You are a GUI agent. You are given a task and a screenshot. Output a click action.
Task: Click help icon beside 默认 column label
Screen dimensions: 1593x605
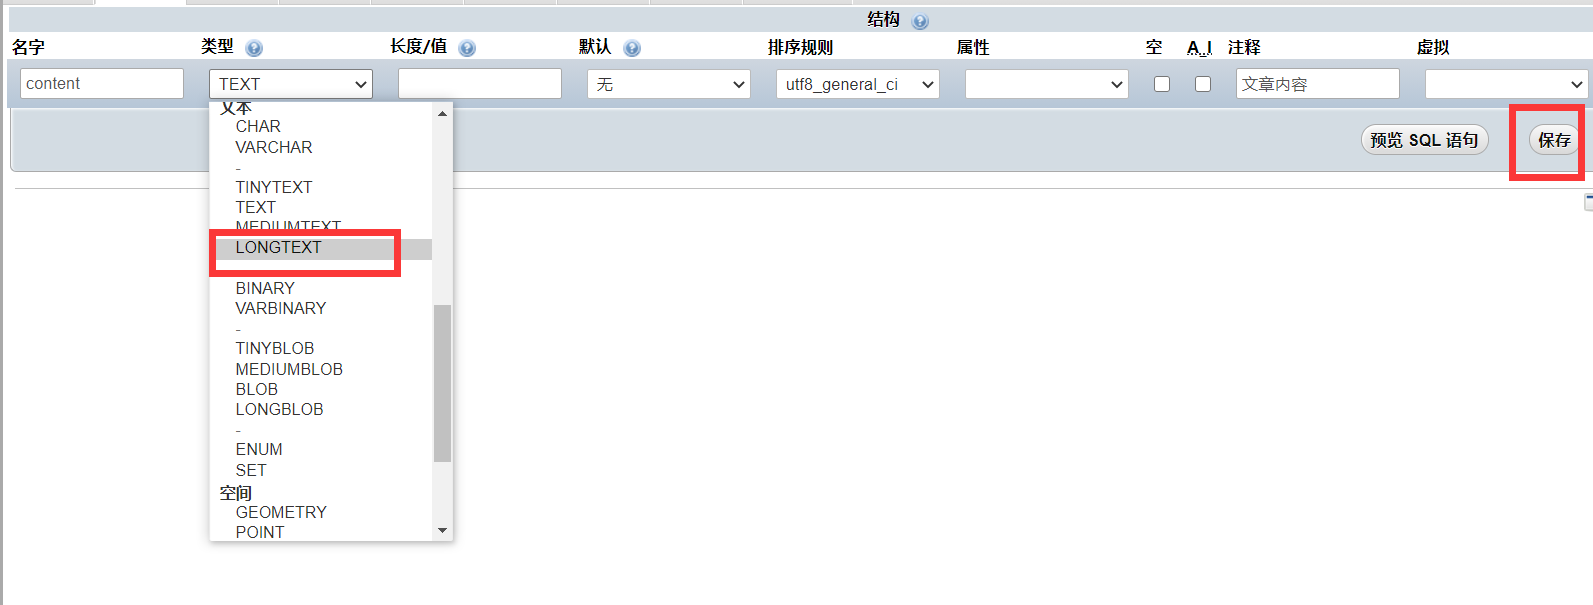(x=632, y=48)
